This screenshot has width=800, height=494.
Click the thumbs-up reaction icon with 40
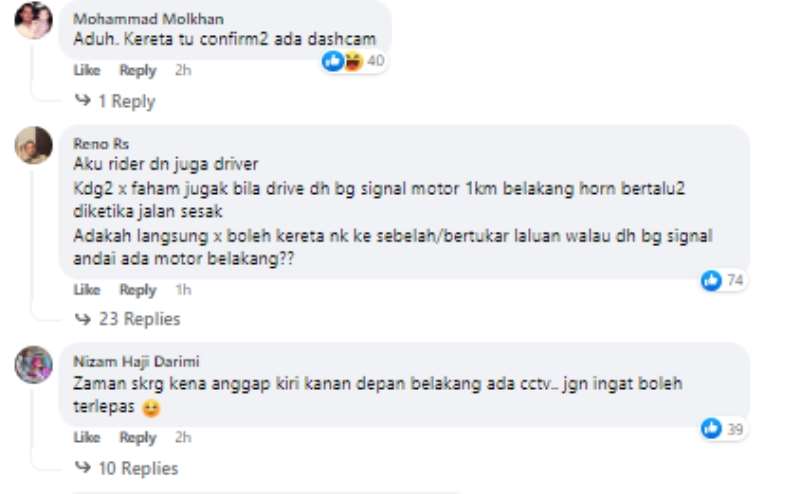[x=333, y=61]
